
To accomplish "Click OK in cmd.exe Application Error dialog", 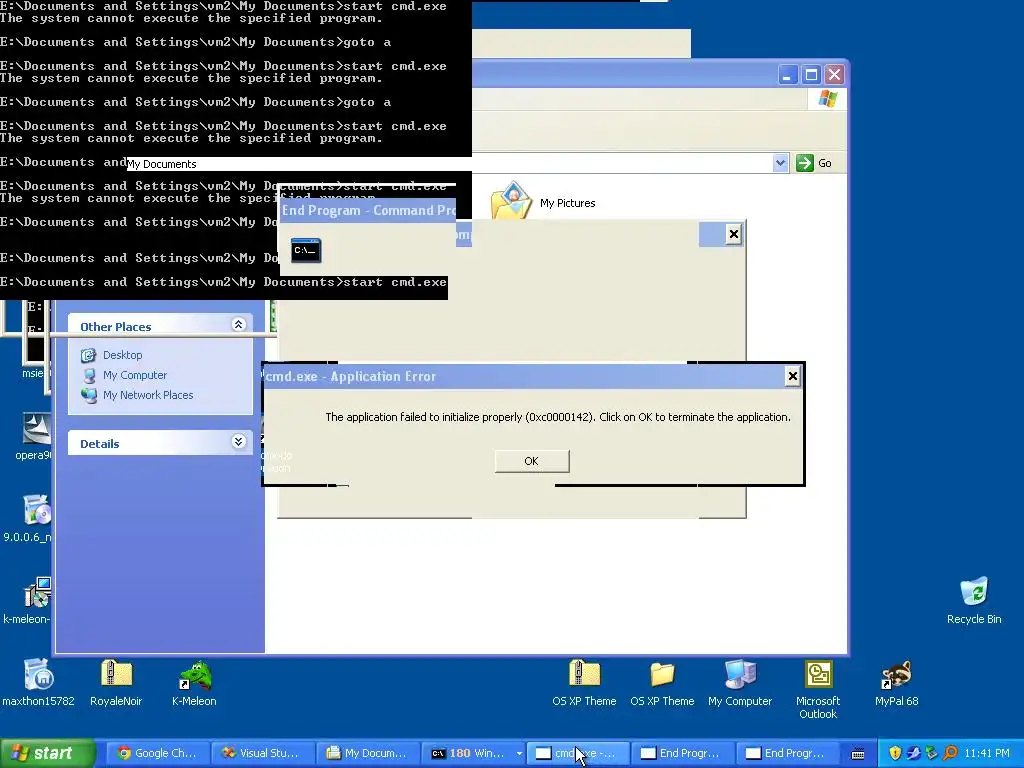I will pos(532,461).
